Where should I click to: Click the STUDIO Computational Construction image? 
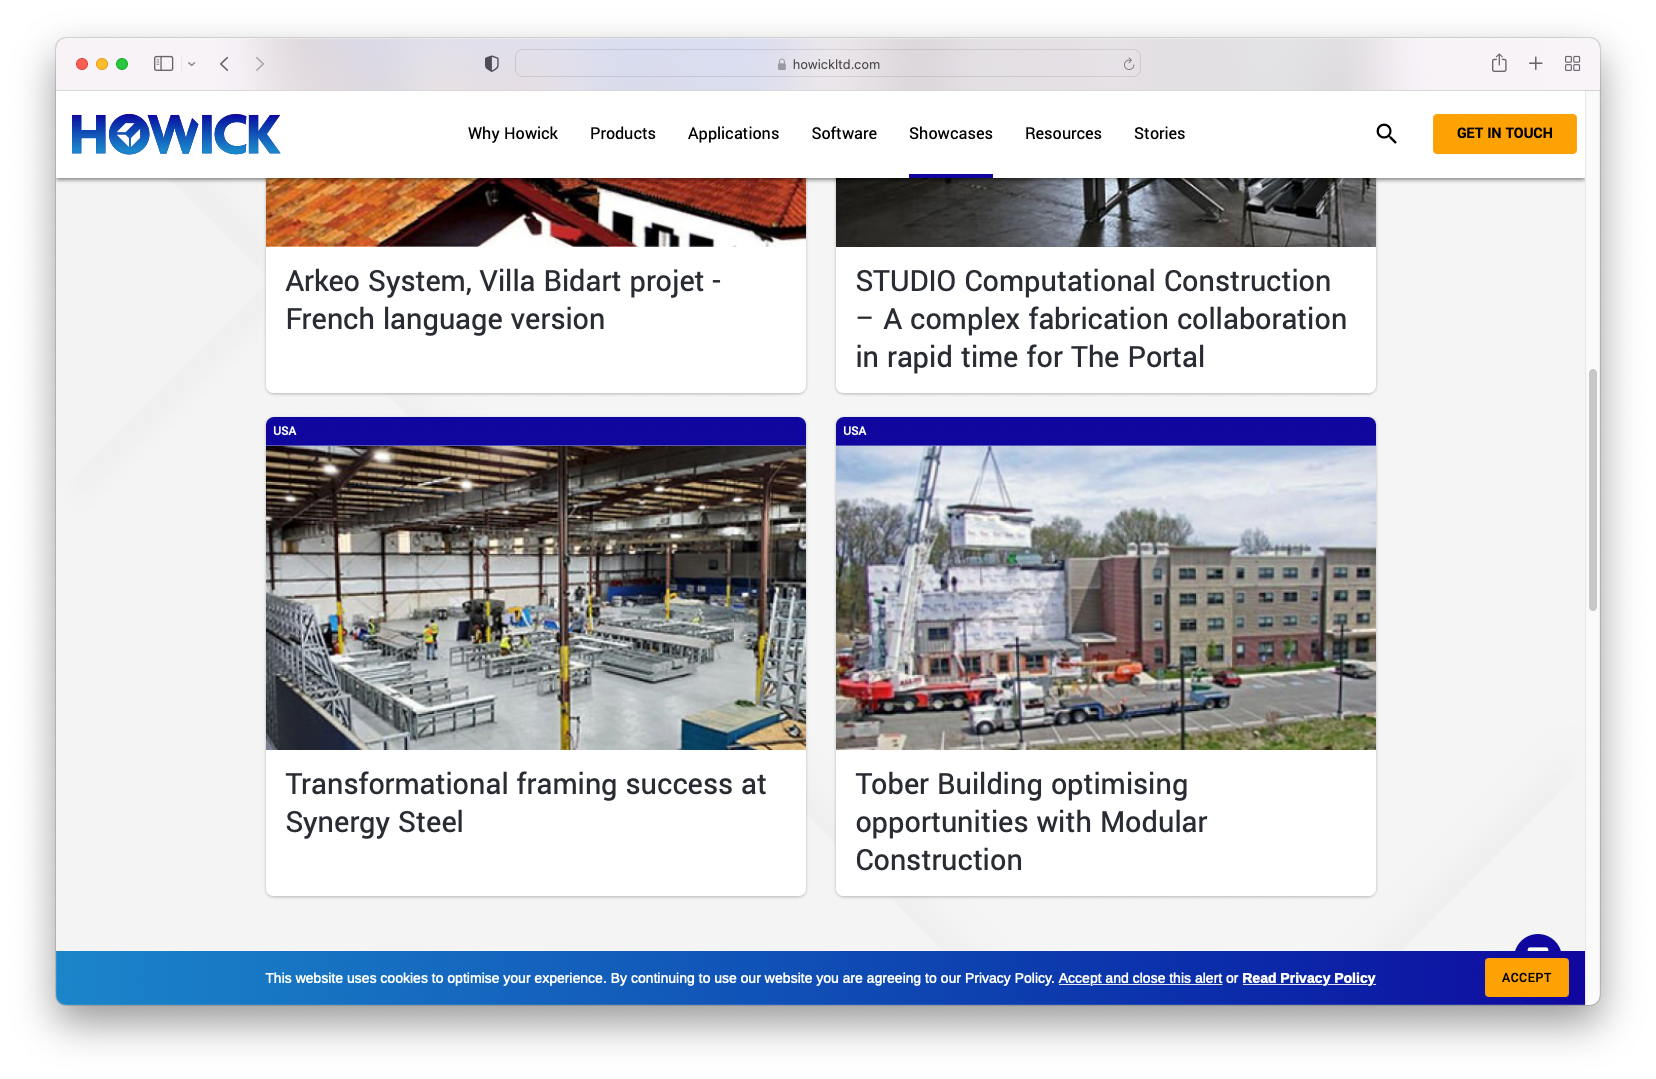(1106, 212)
